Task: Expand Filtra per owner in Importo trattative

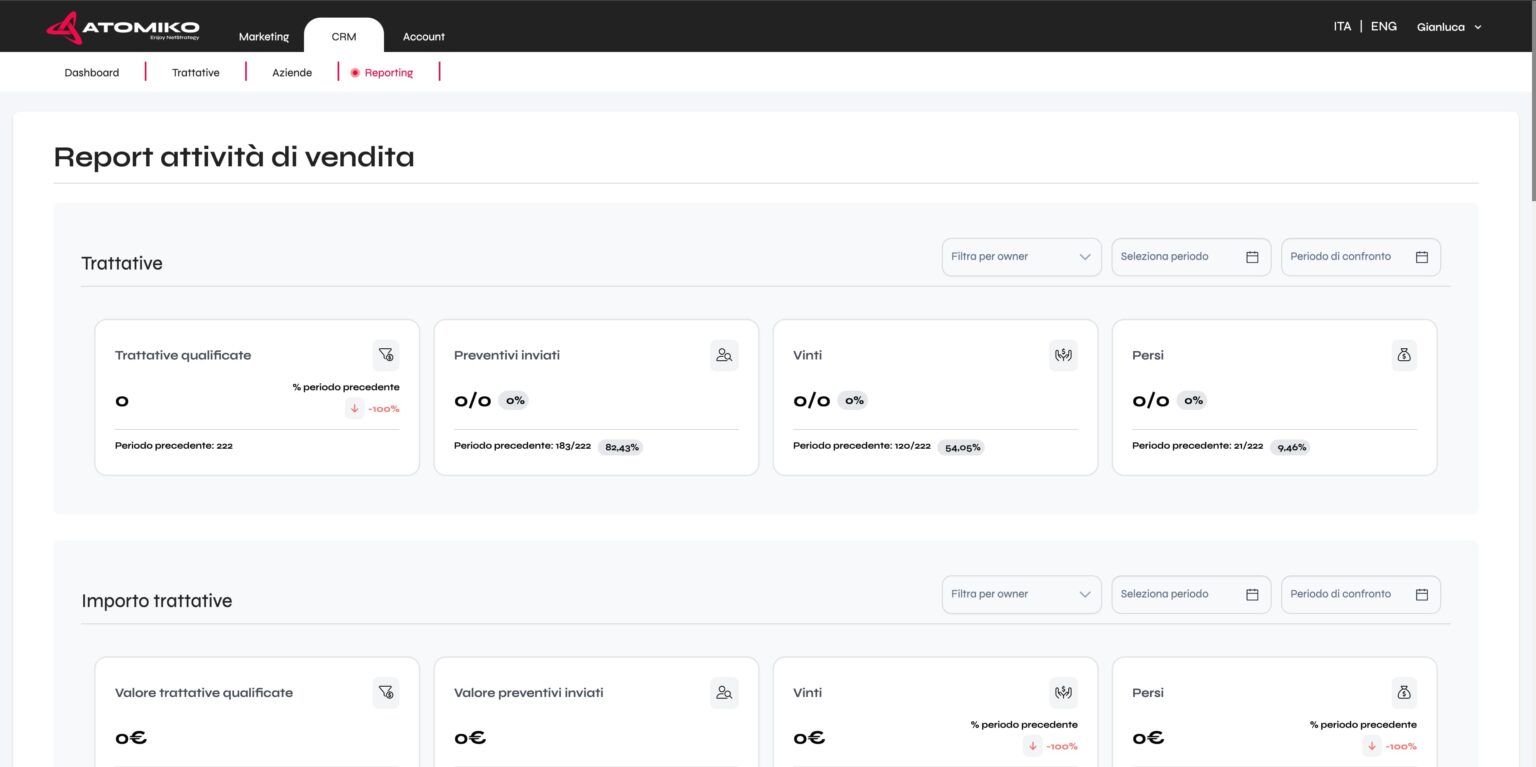Action: coord(1021,594)
